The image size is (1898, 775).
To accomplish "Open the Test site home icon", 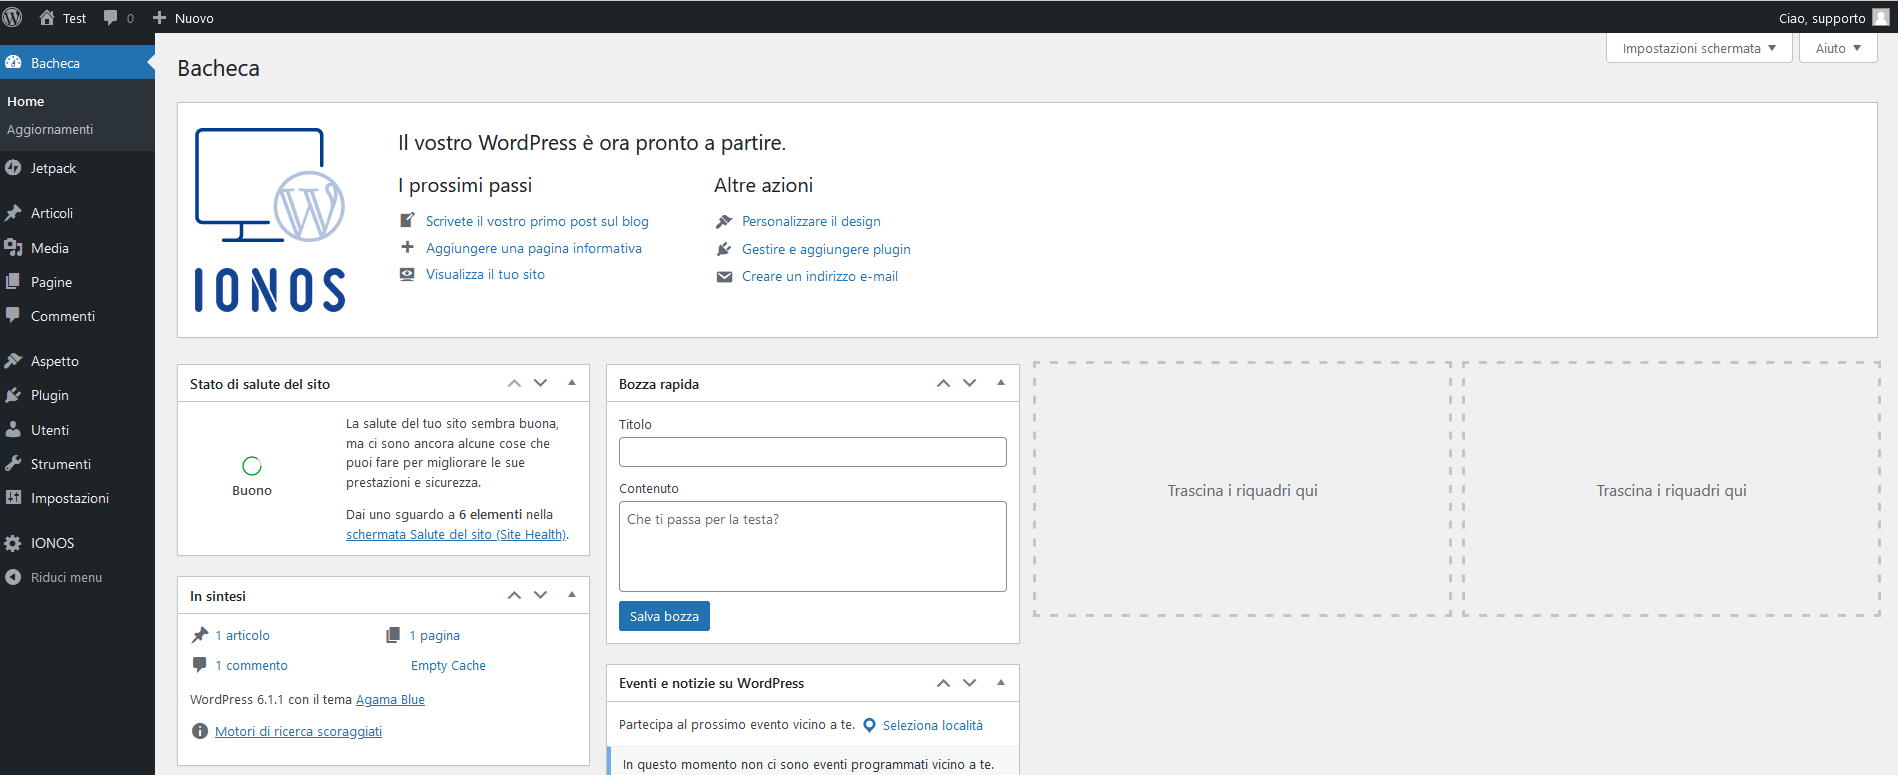I will (x=47, y=18).
